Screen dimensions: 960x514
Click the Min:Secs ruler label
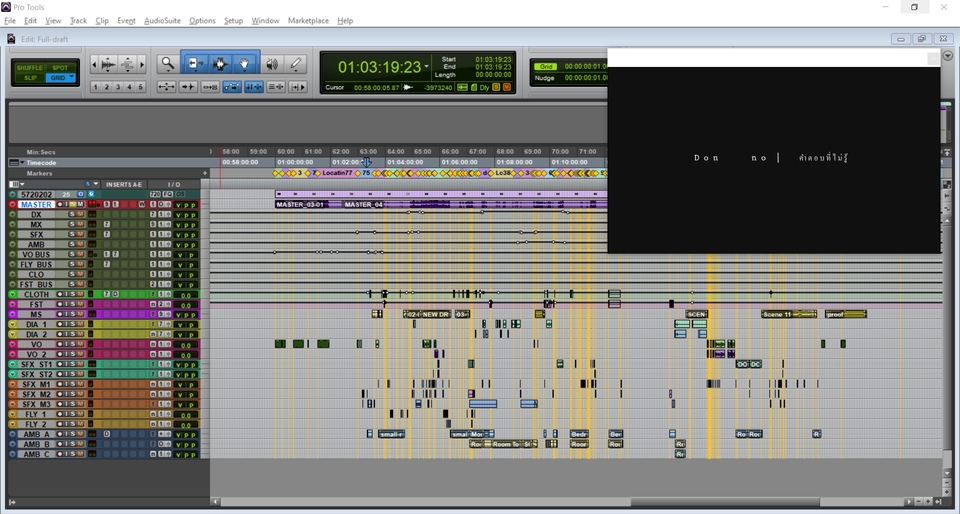(40, 152)
